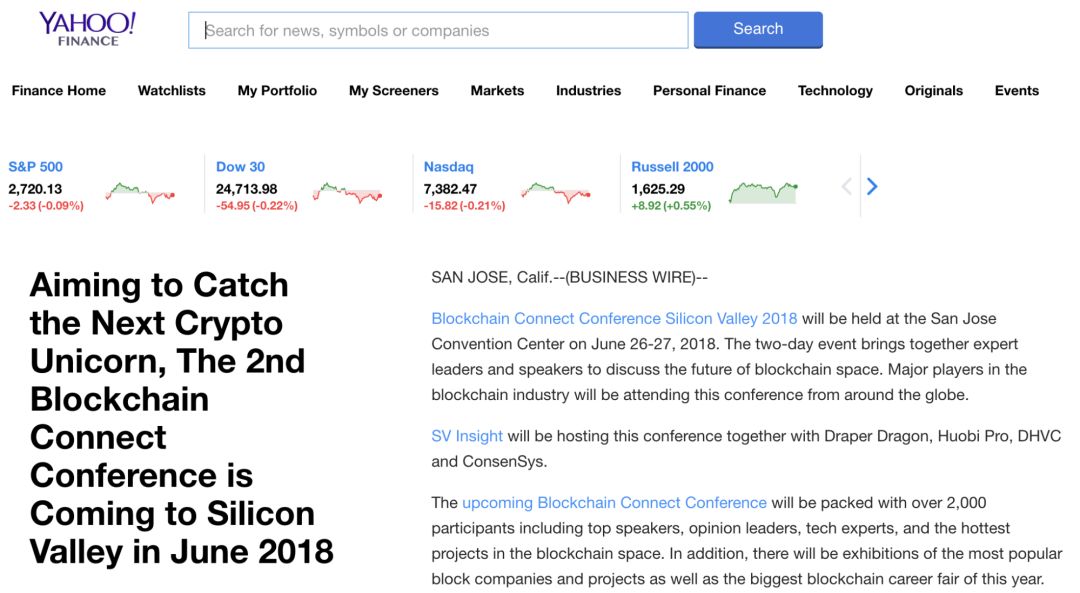Viewport: 1080px width, 593px height.
Task: Click the search input field
Action: click(438, 30)
